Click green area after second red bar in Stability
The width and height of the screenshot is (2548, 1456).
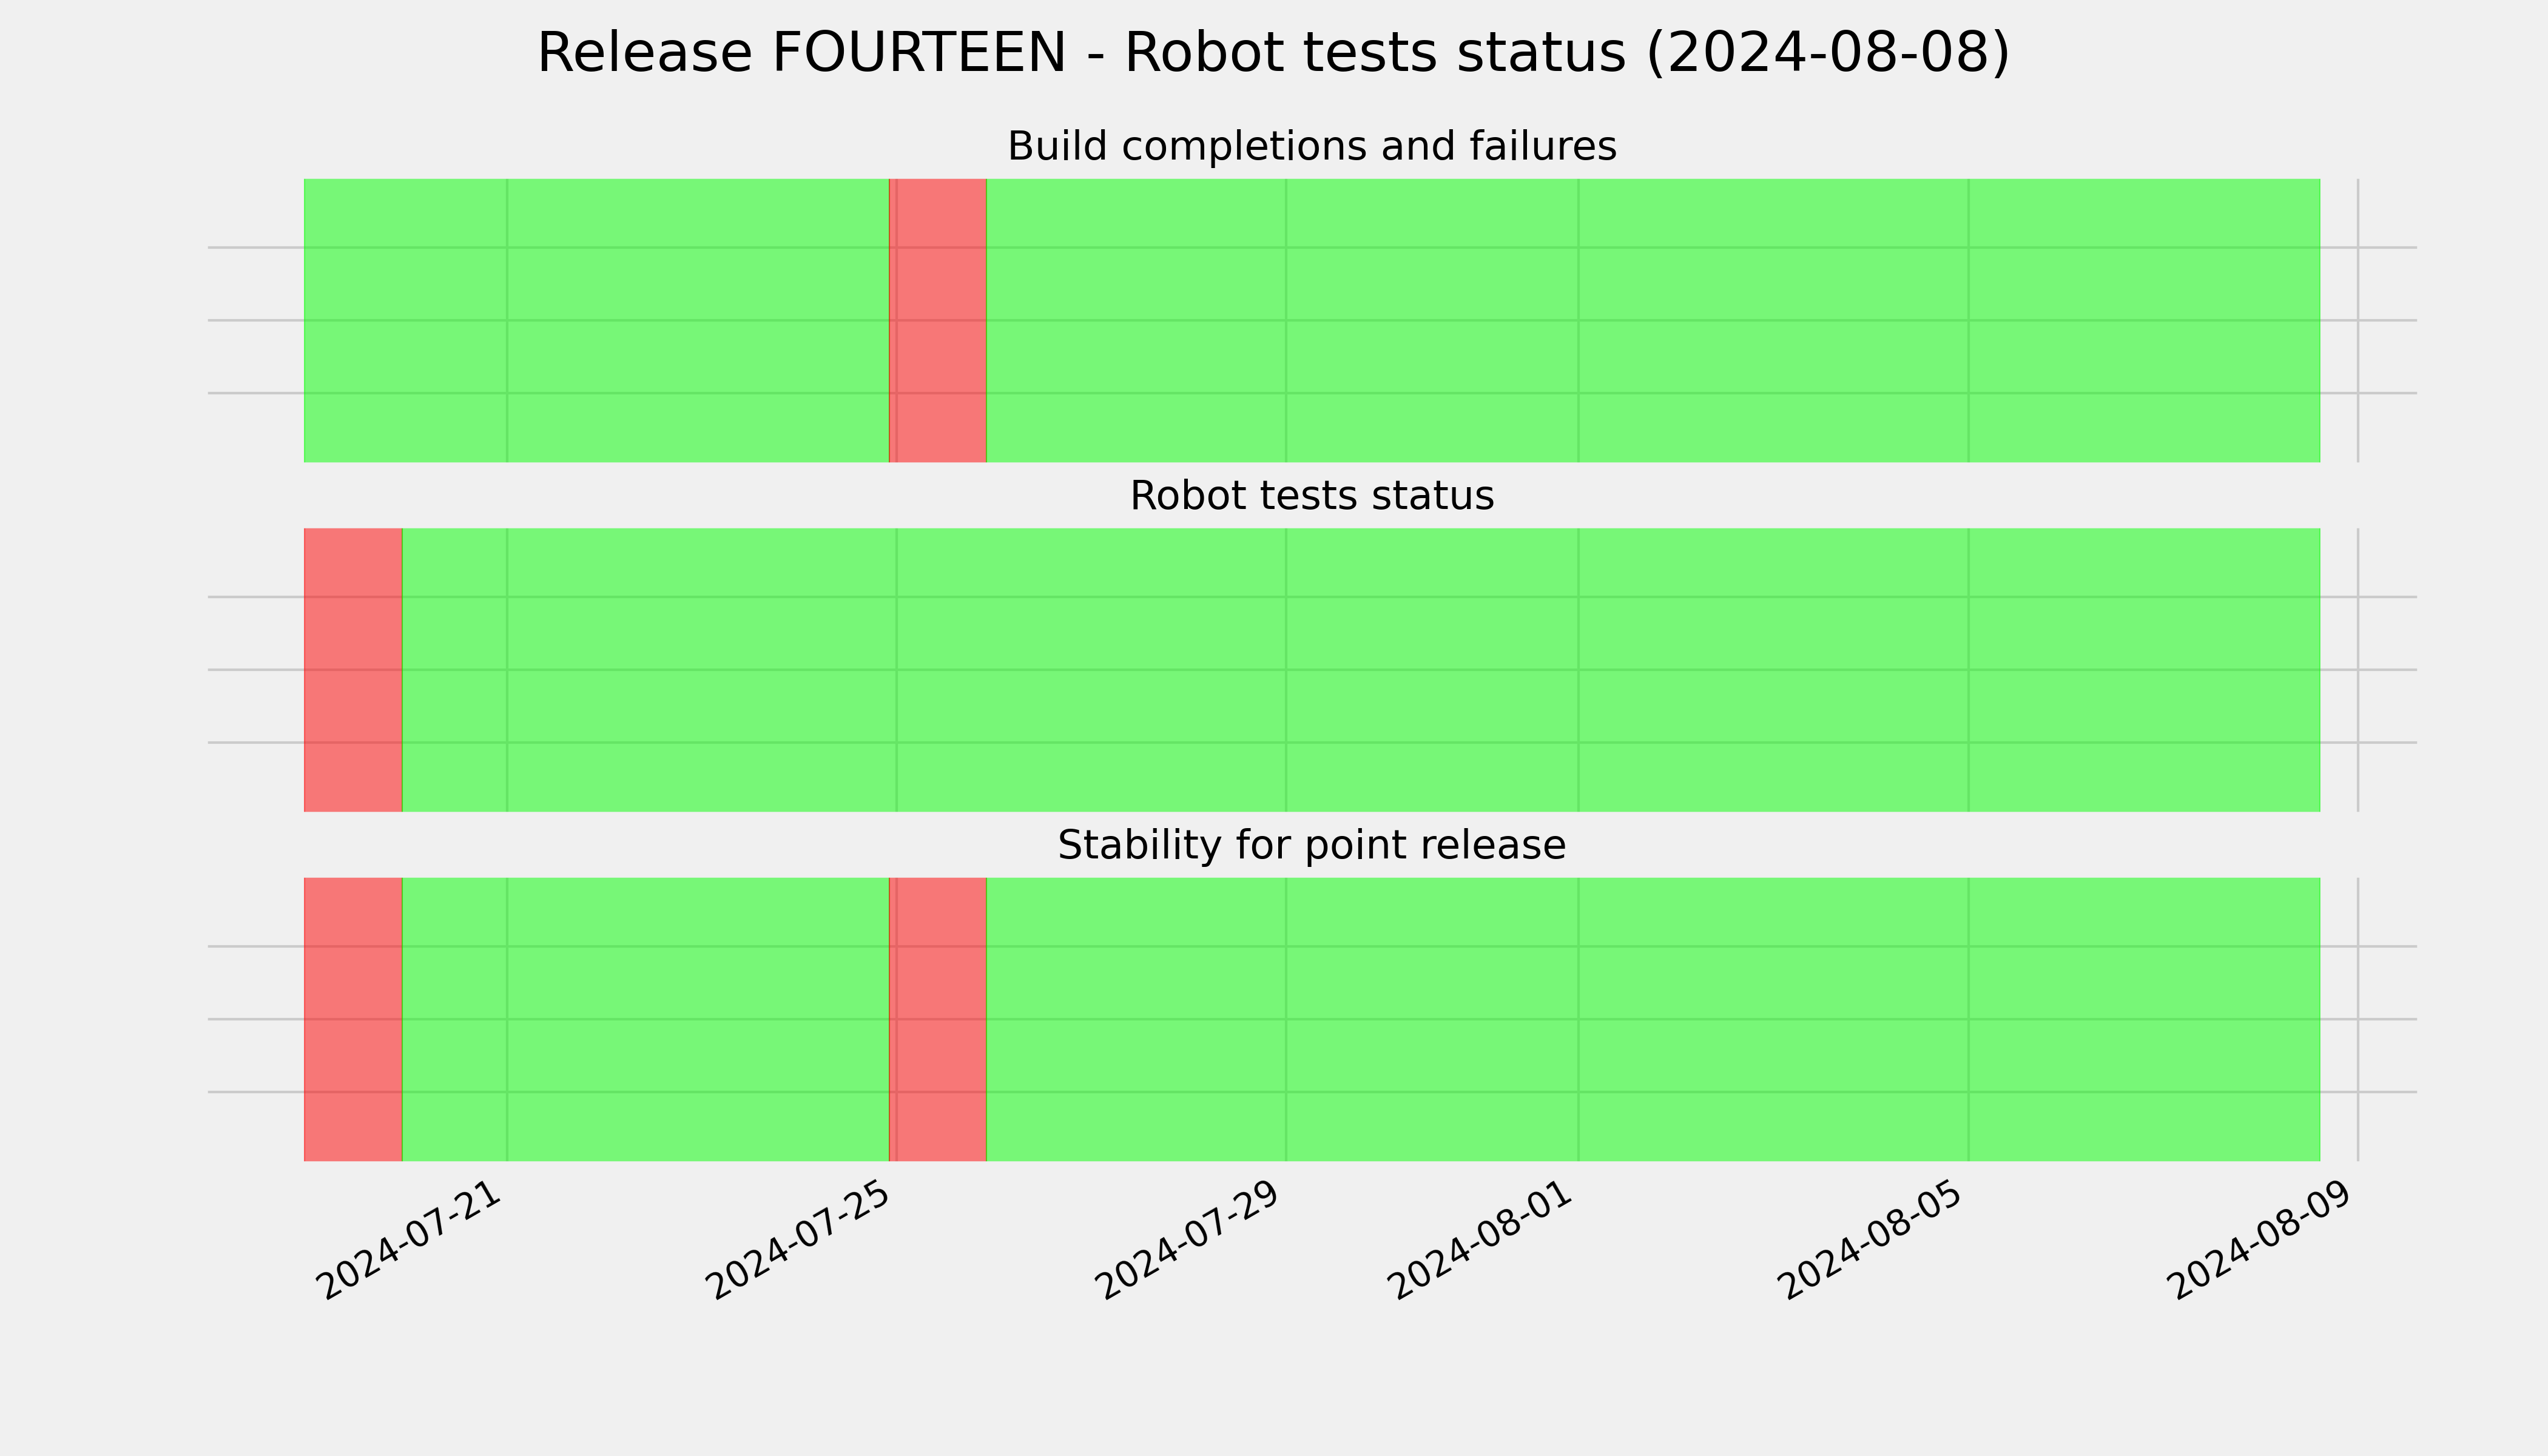pos(1653,1019)
